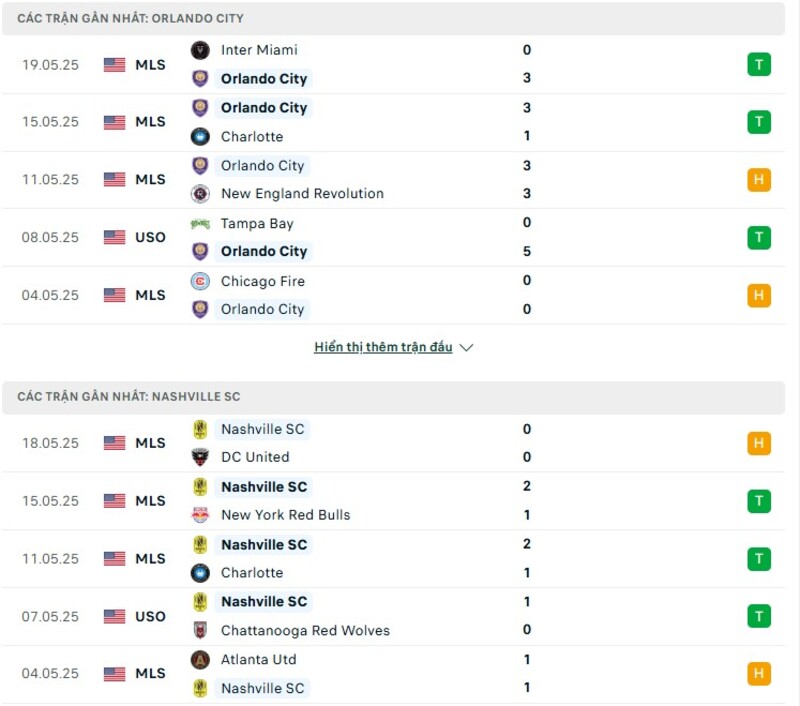Click the Tampa Bay team logo
Viewport: 800px width, 706px height.
pyautogui.click(x=199, y=224)
